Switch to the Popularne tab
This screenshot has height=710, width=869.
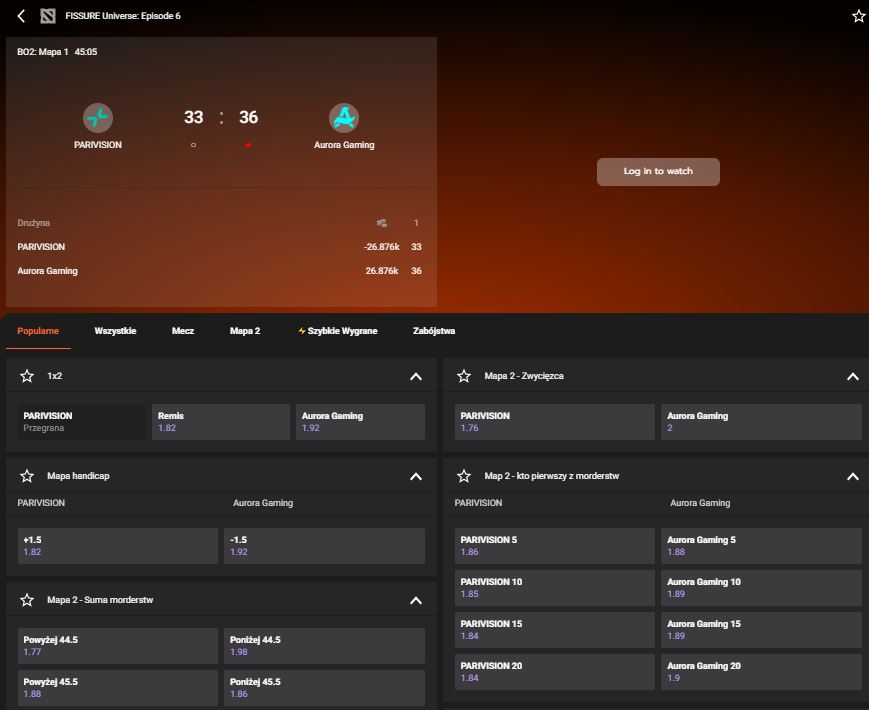click(x=38, y=331)
